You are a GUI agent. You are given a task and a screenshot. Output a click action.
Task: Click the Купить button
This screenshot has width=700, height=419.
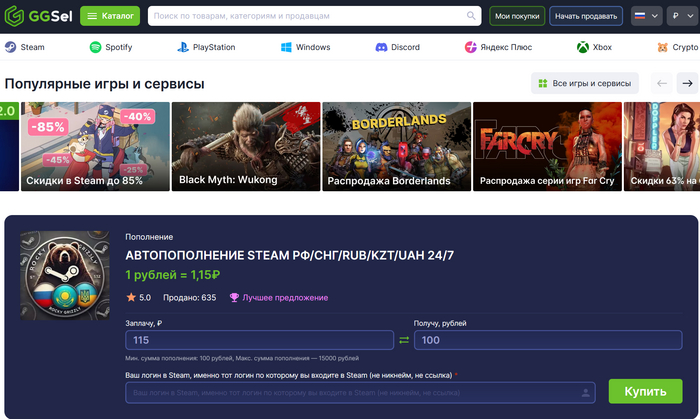tap(646, 391)
